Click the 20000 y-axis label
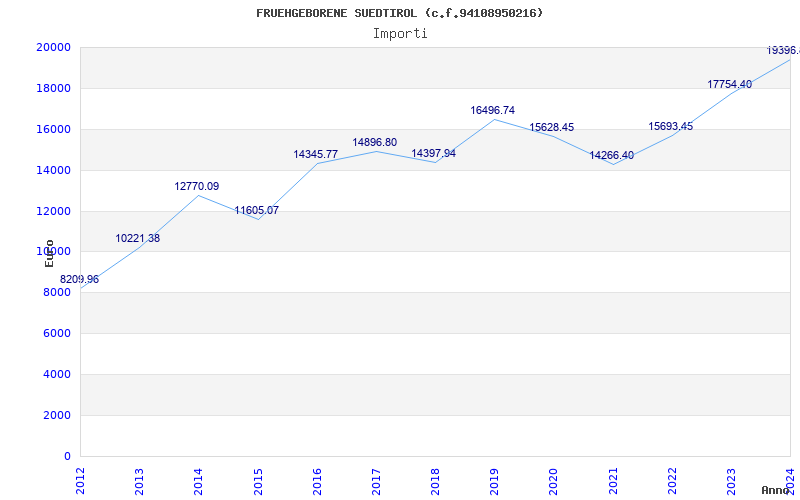Viewport: 800px width, 500px height. [x=53, y=47]
